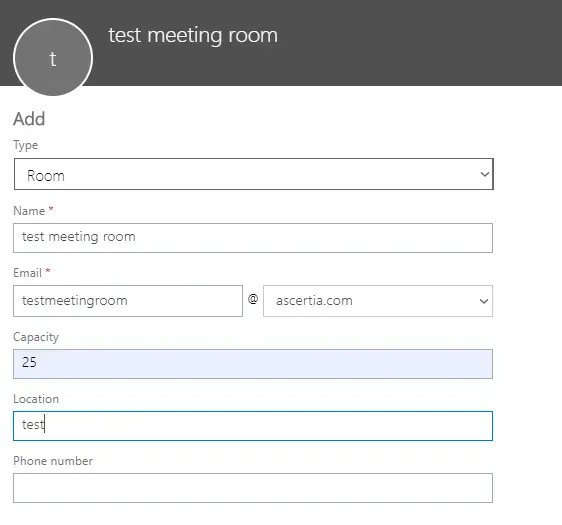Click the chevron arrow beside ascertia.com
Viewport: 562px width, 525px height.
click(484, 301)
